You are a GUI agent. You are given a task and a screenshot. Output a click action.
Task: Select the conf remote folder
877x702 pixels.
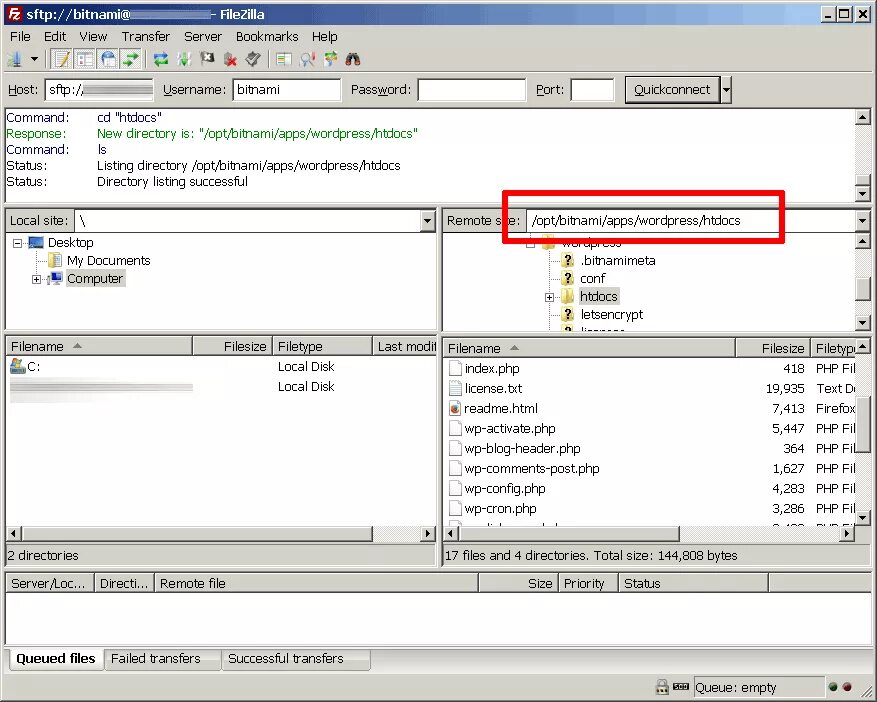click(x=592, y=279)
